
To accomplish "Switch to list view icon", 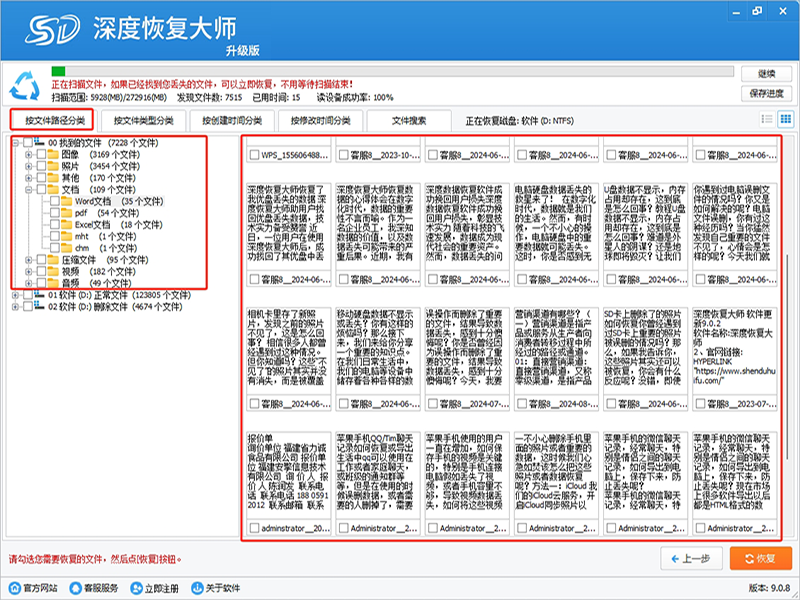I will tap(766, 120).
